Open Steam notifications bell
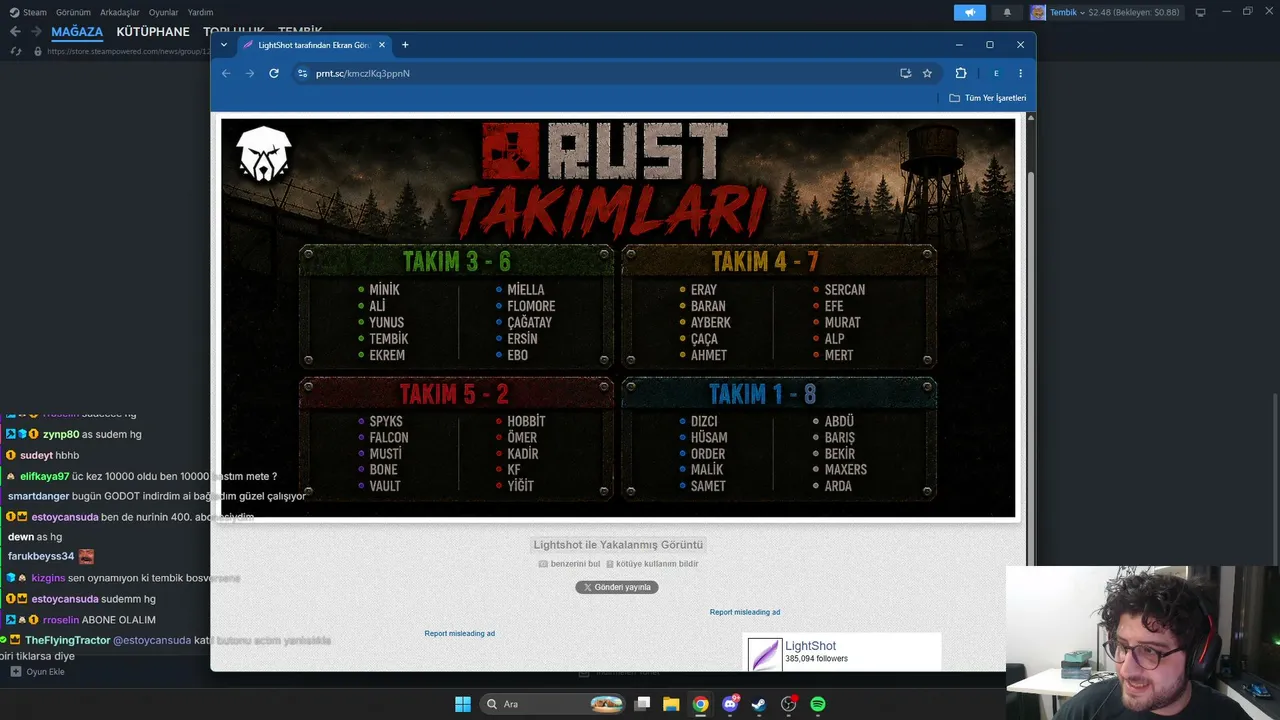This screenshot has width=1280, height=720. tap(1007, 12)
